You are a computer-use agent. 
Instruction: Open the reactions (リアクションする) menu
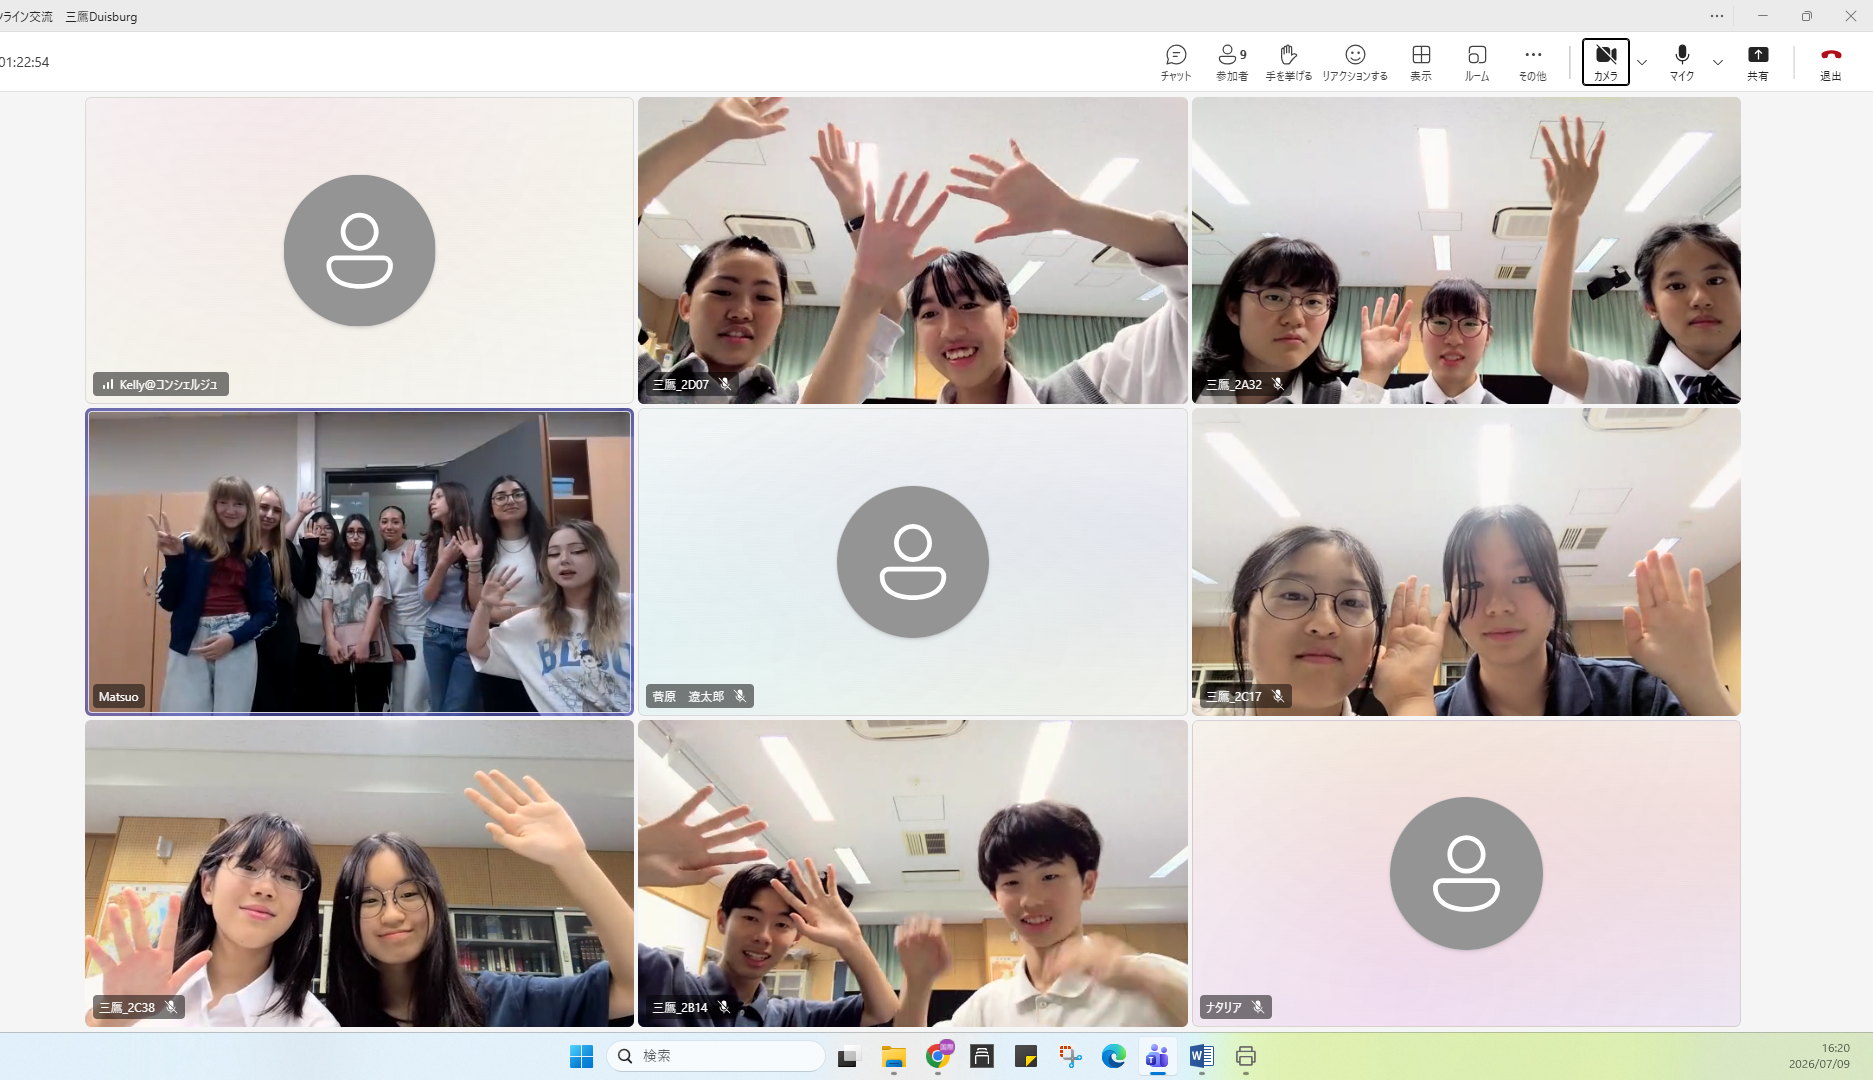(x=1355, y=62)
